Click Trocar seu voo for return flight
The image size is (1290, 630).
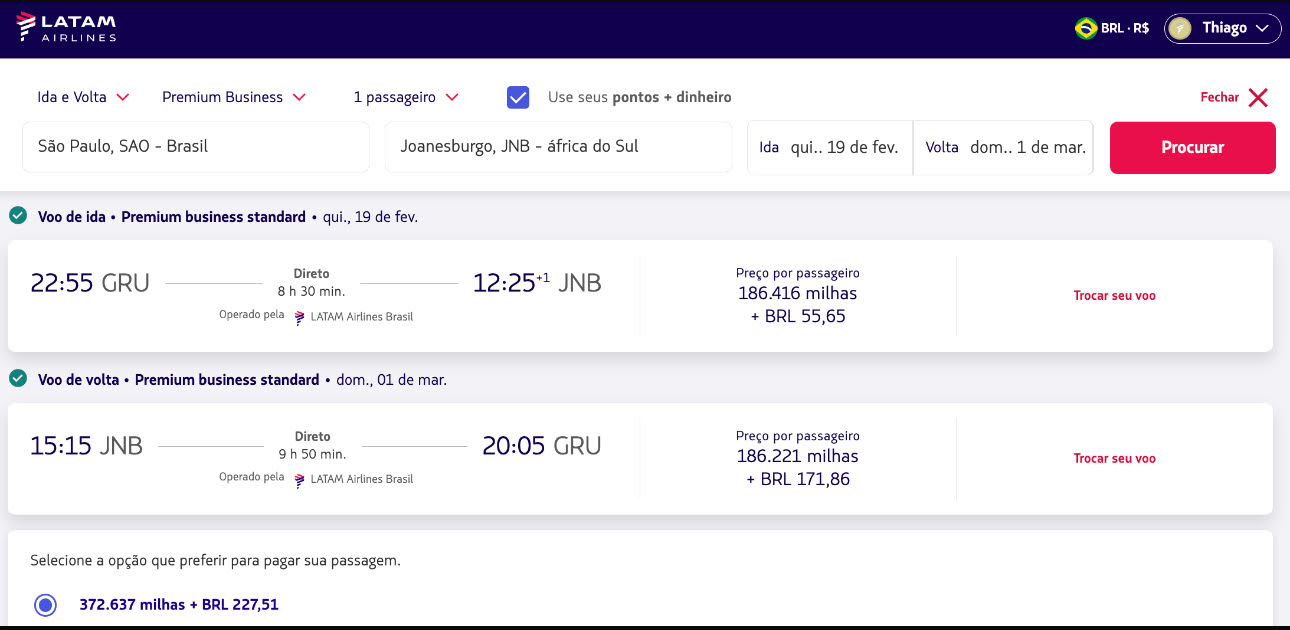point(1114,458)
